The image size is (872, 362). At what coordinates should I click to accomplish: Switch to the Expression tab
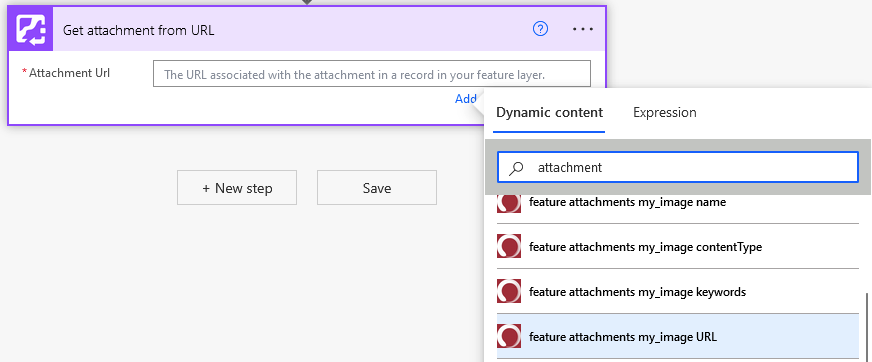click(665, 112)
